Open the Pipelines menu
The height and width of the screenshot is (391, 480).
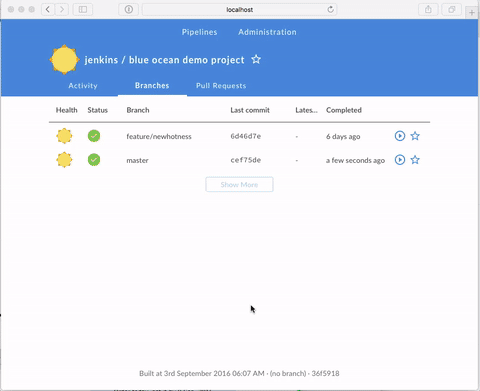[199, 32]
